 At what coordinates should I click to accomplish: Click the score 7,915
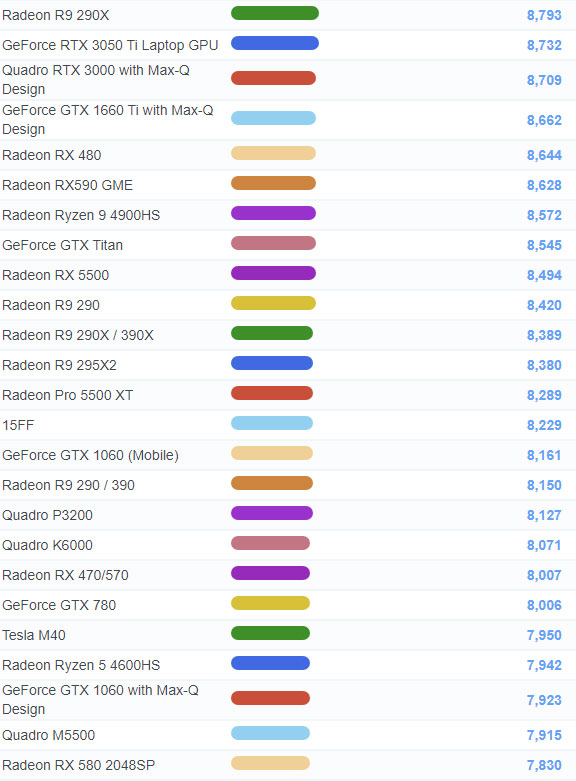(544, 735)
